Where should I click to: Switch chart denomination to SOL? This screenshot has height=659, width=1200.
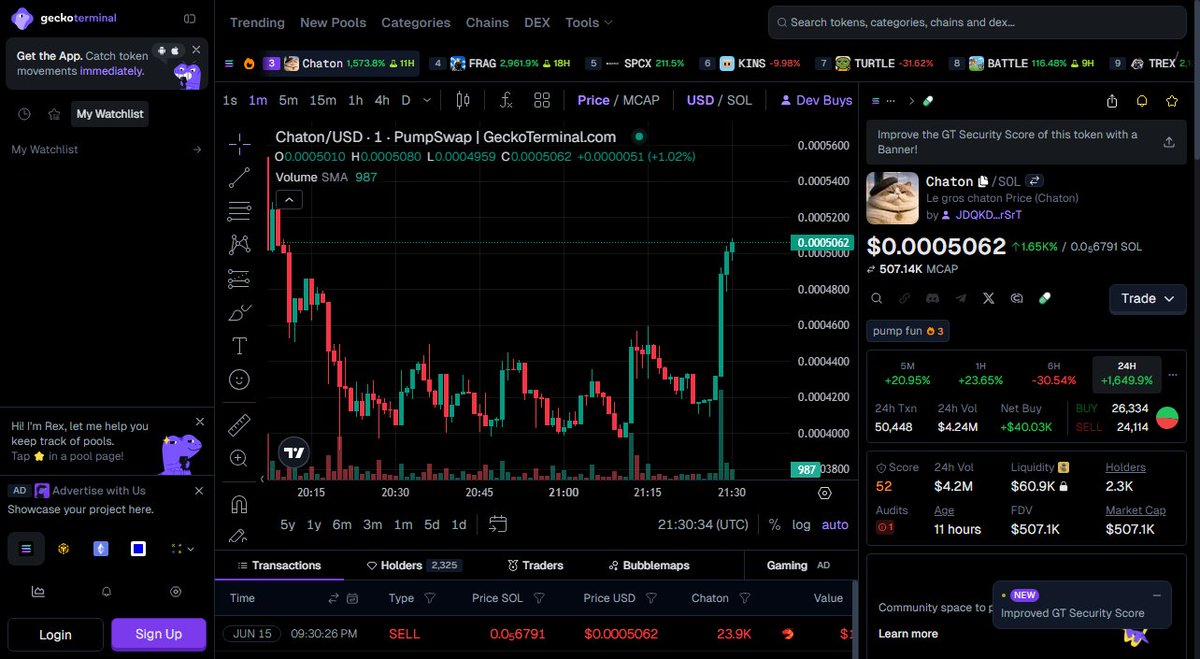[x=740, y=100]
